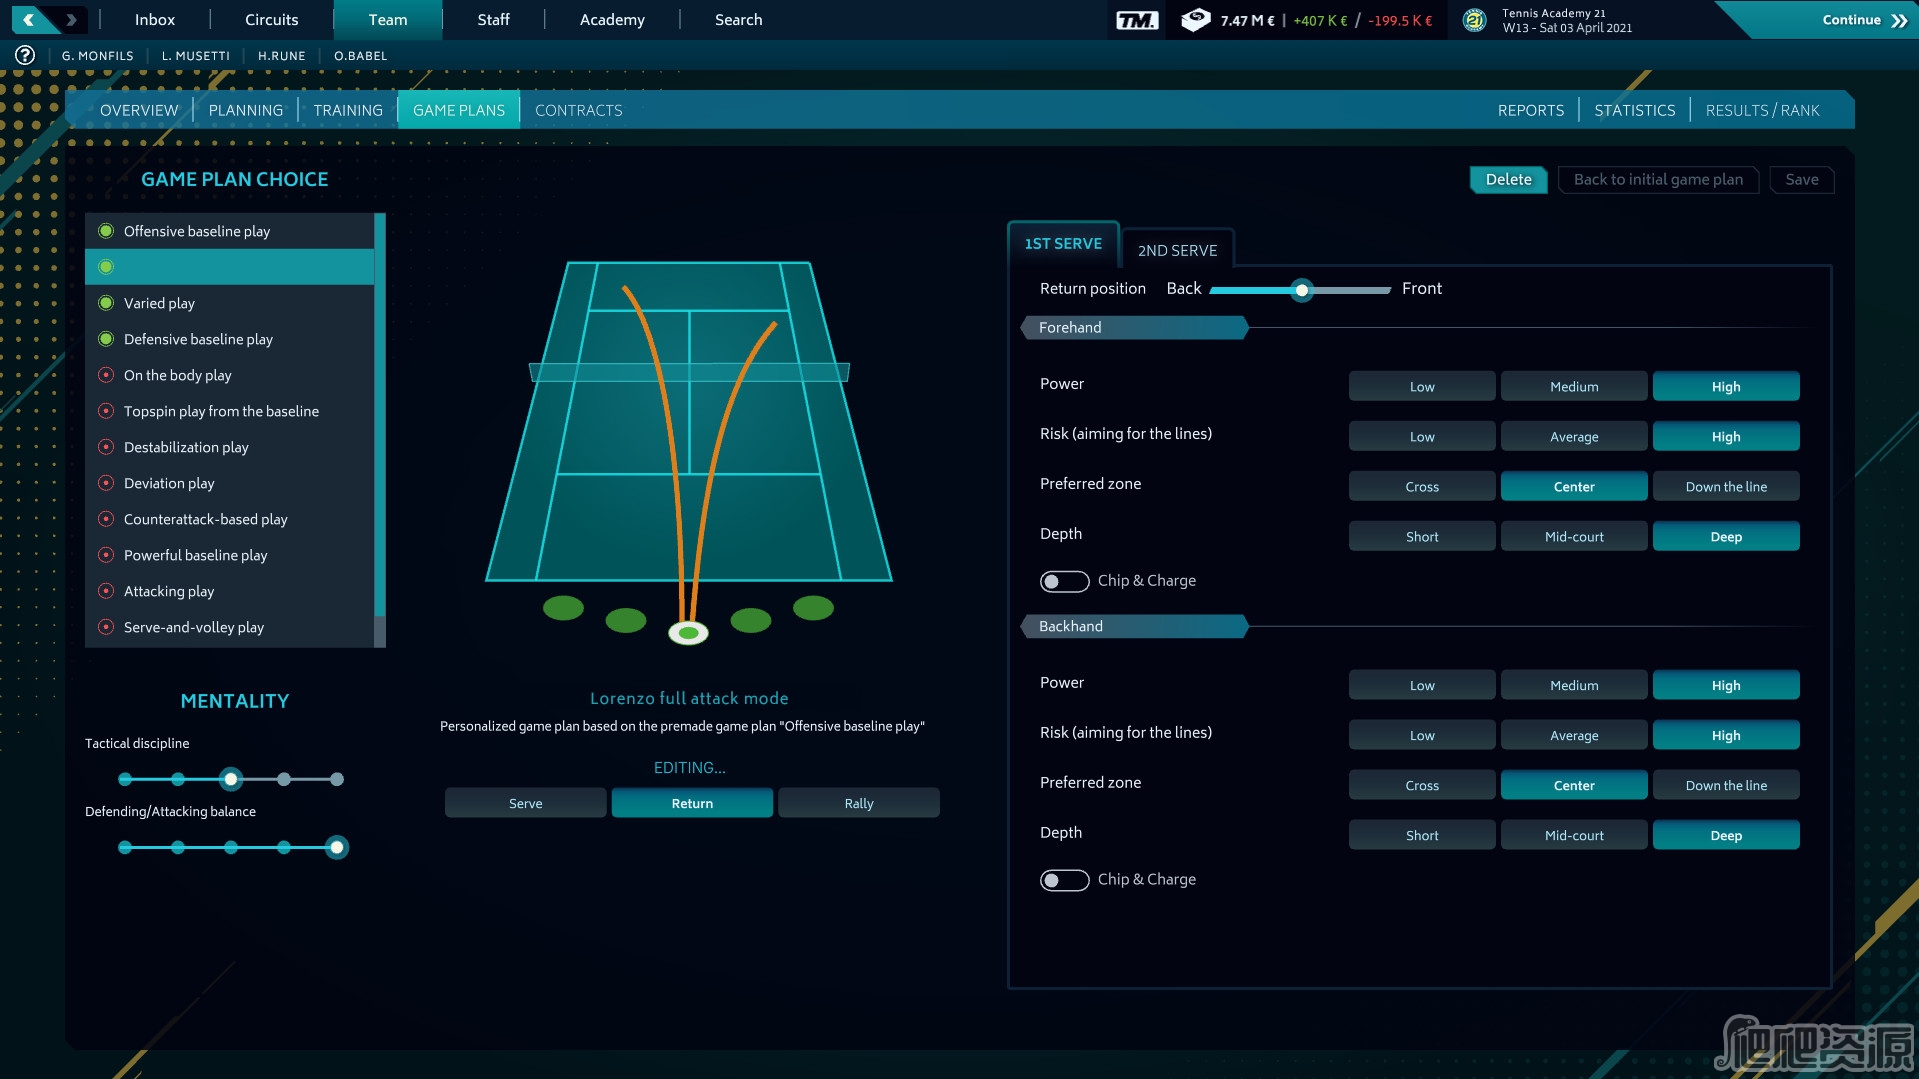Select Powerful baseline play game plan
The width and height of the screenshot is (1919, 1079).
pos(230,555)
